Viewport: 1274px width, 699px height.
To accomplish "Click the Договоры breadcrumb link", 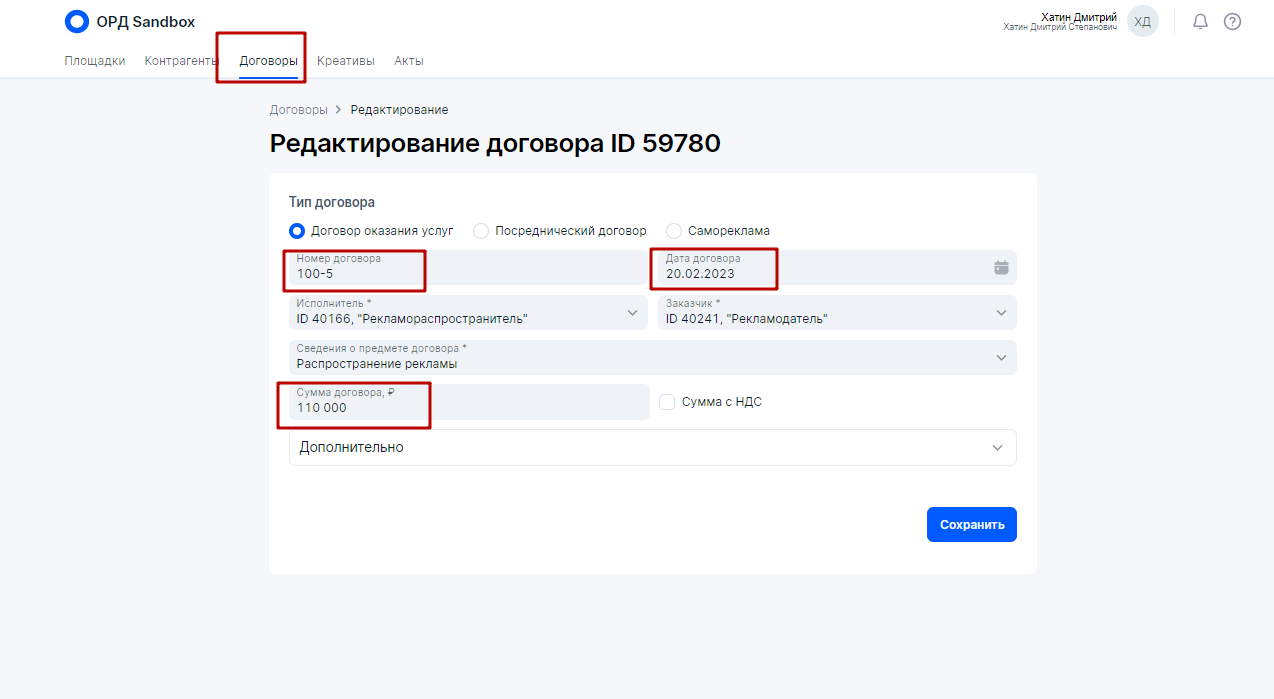I will click(298, 110).
